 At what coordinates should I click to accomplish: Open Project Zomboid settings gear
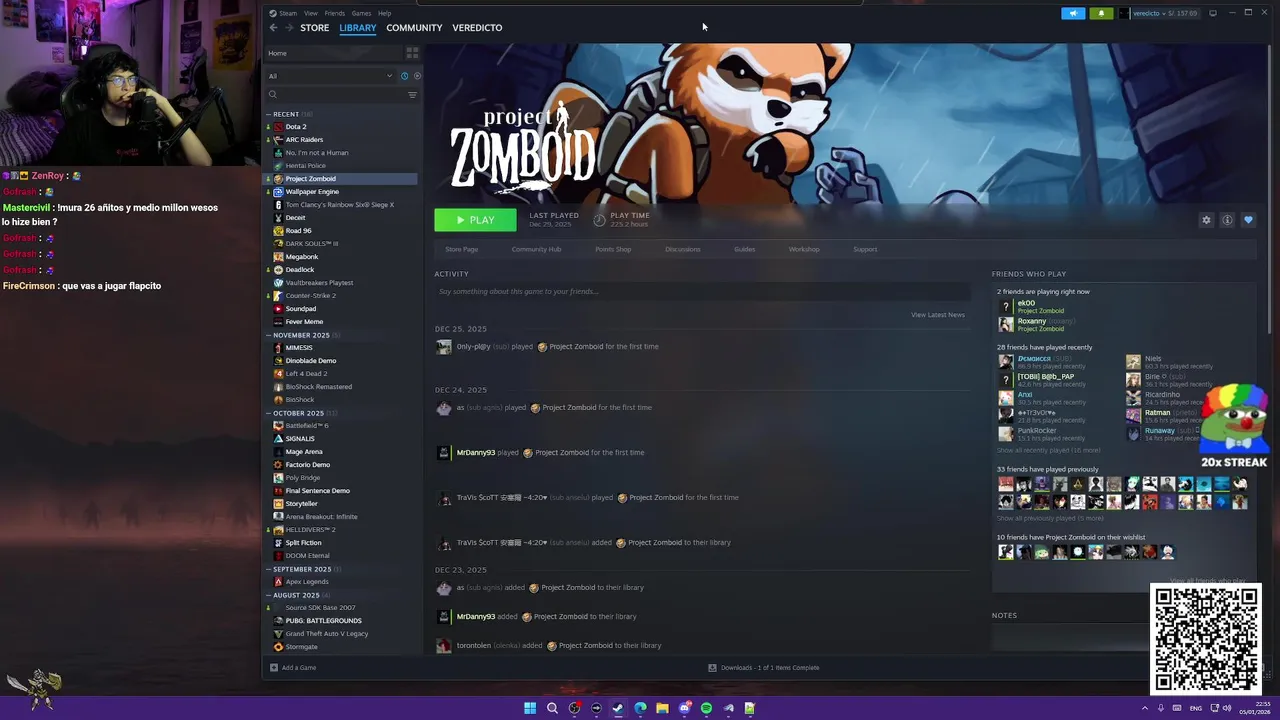point(1206,220)
